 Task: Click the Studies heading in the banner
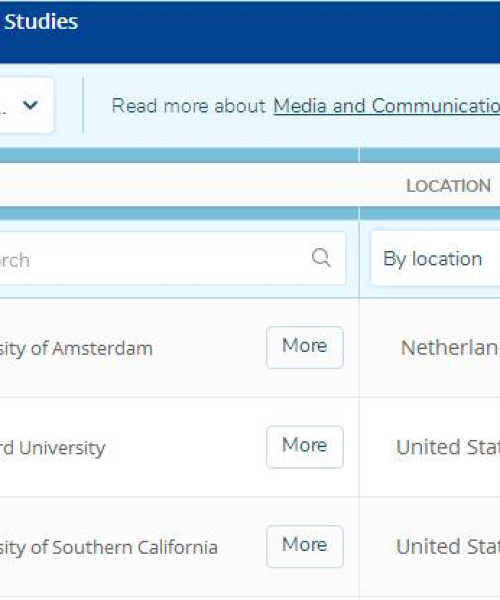[41, 21]
